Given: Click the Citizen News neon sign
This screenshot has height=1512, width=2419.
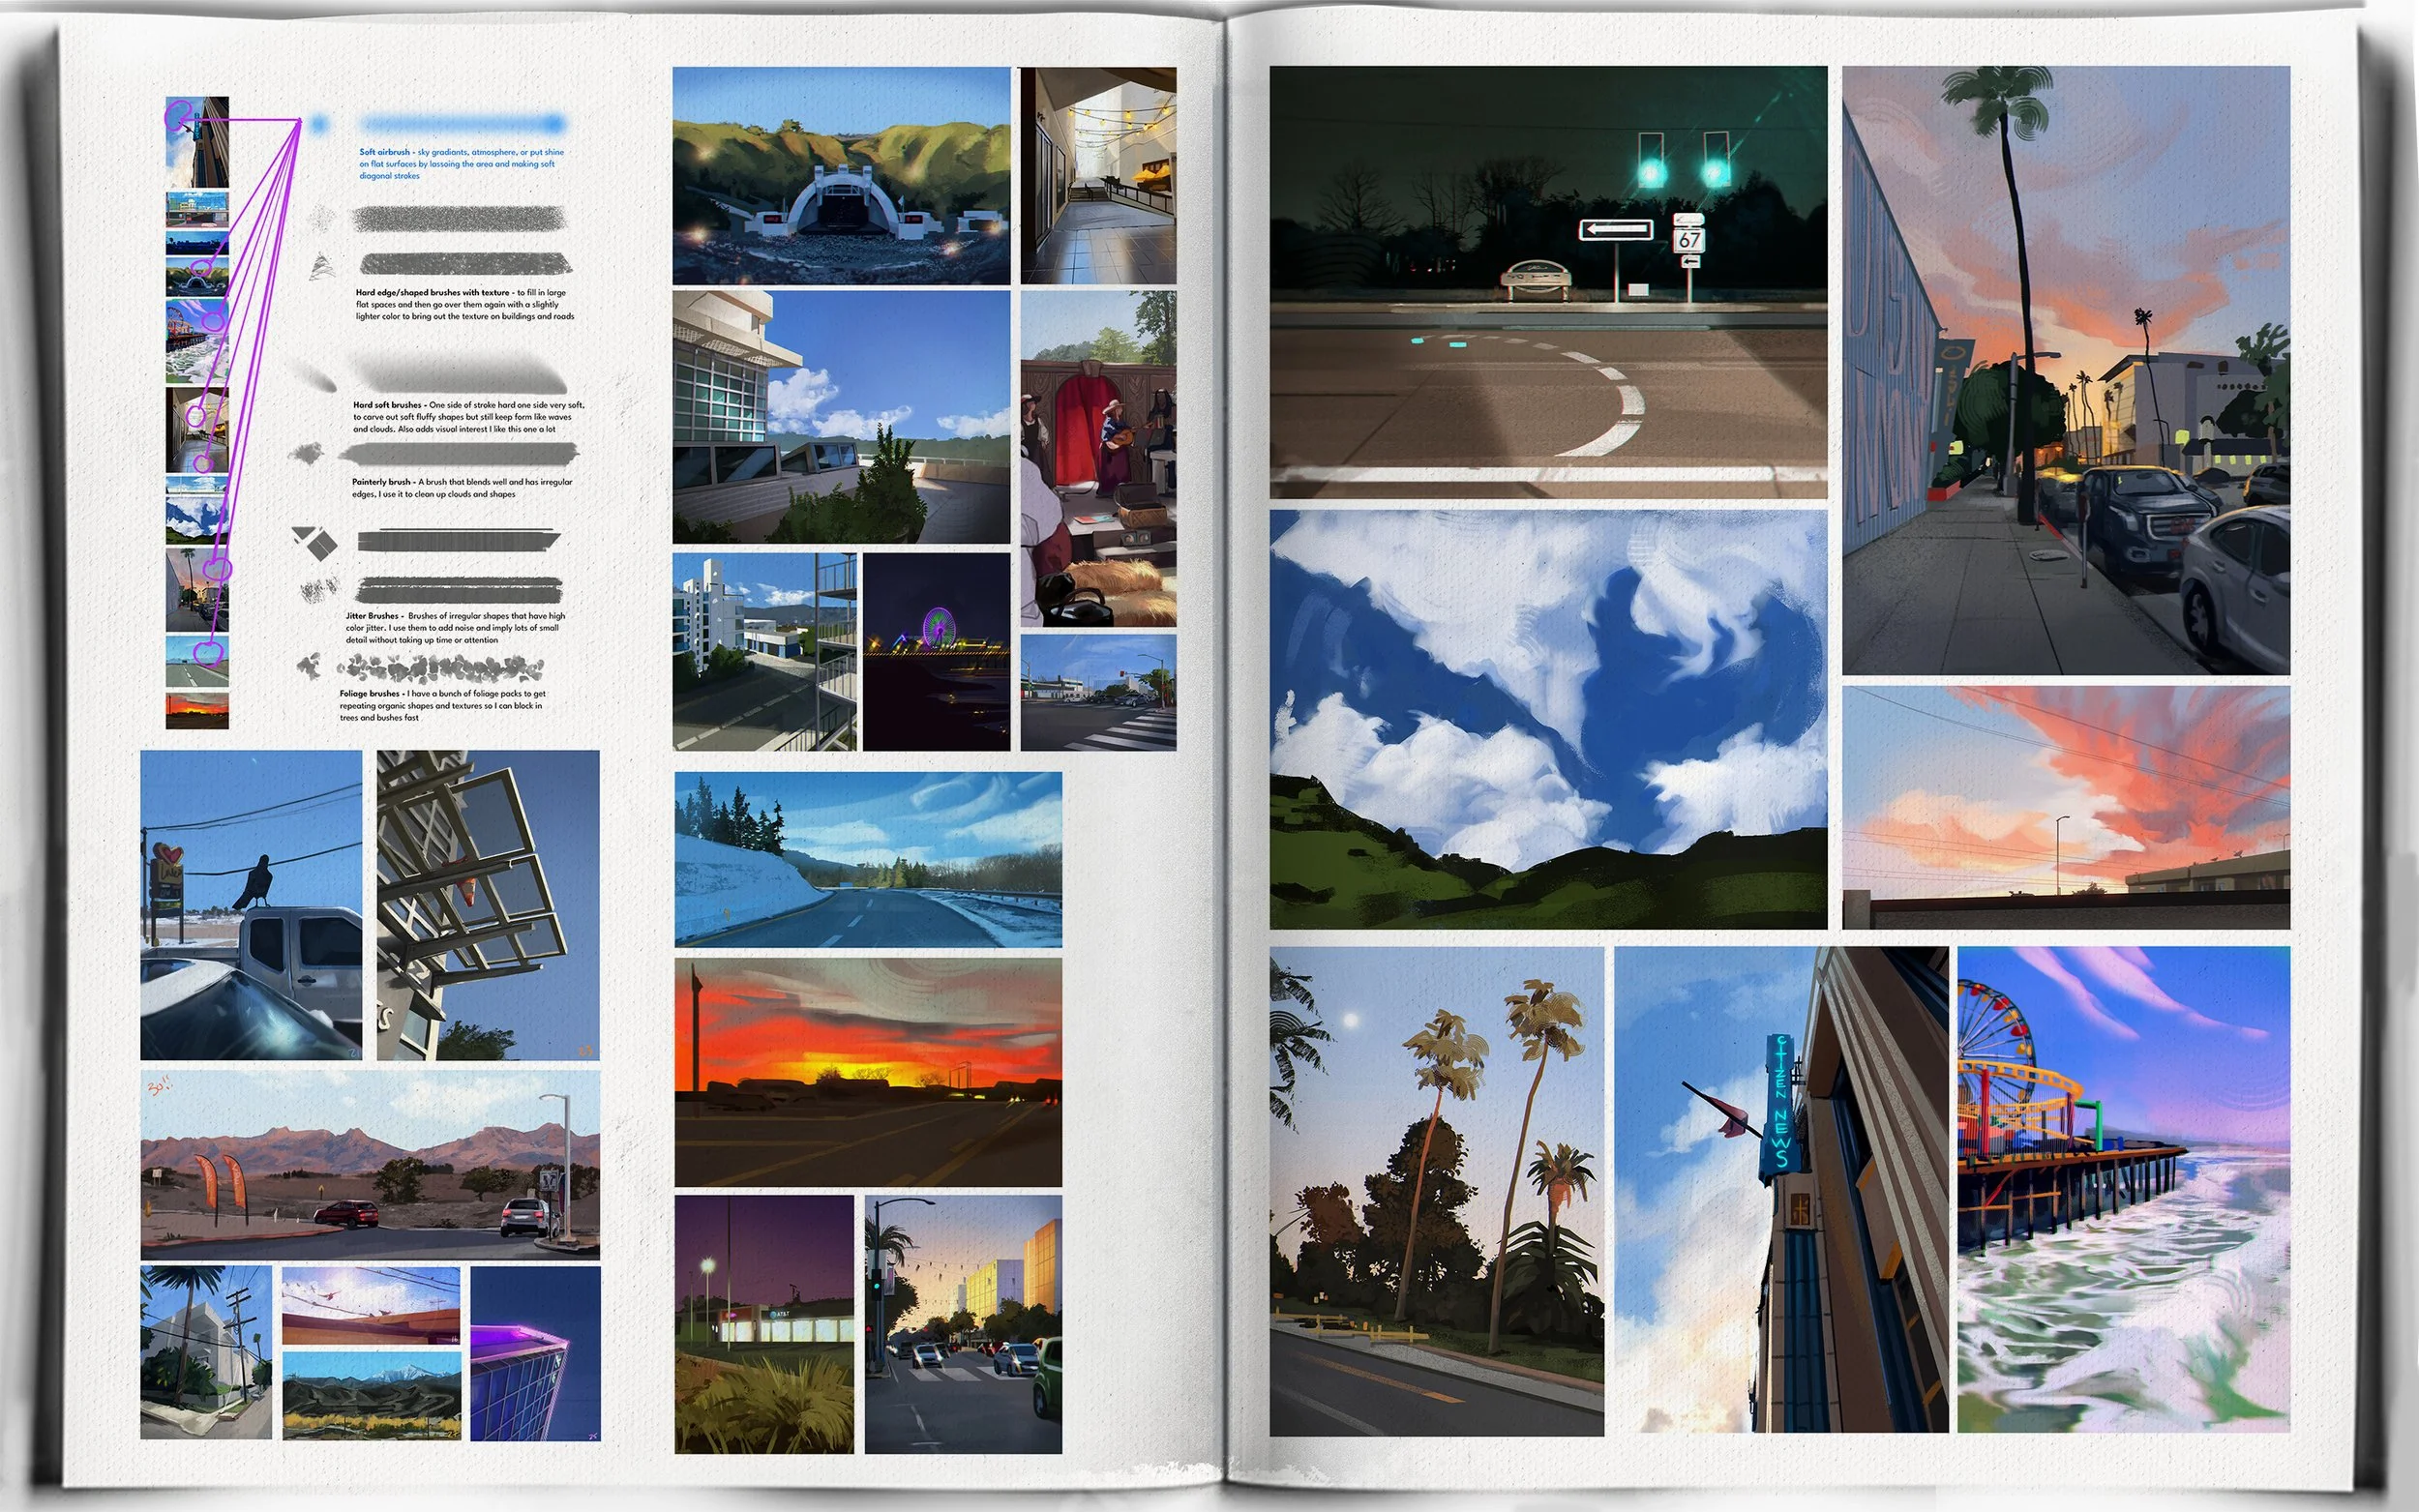Looking at the screenshot, I should point(1781,1102).
